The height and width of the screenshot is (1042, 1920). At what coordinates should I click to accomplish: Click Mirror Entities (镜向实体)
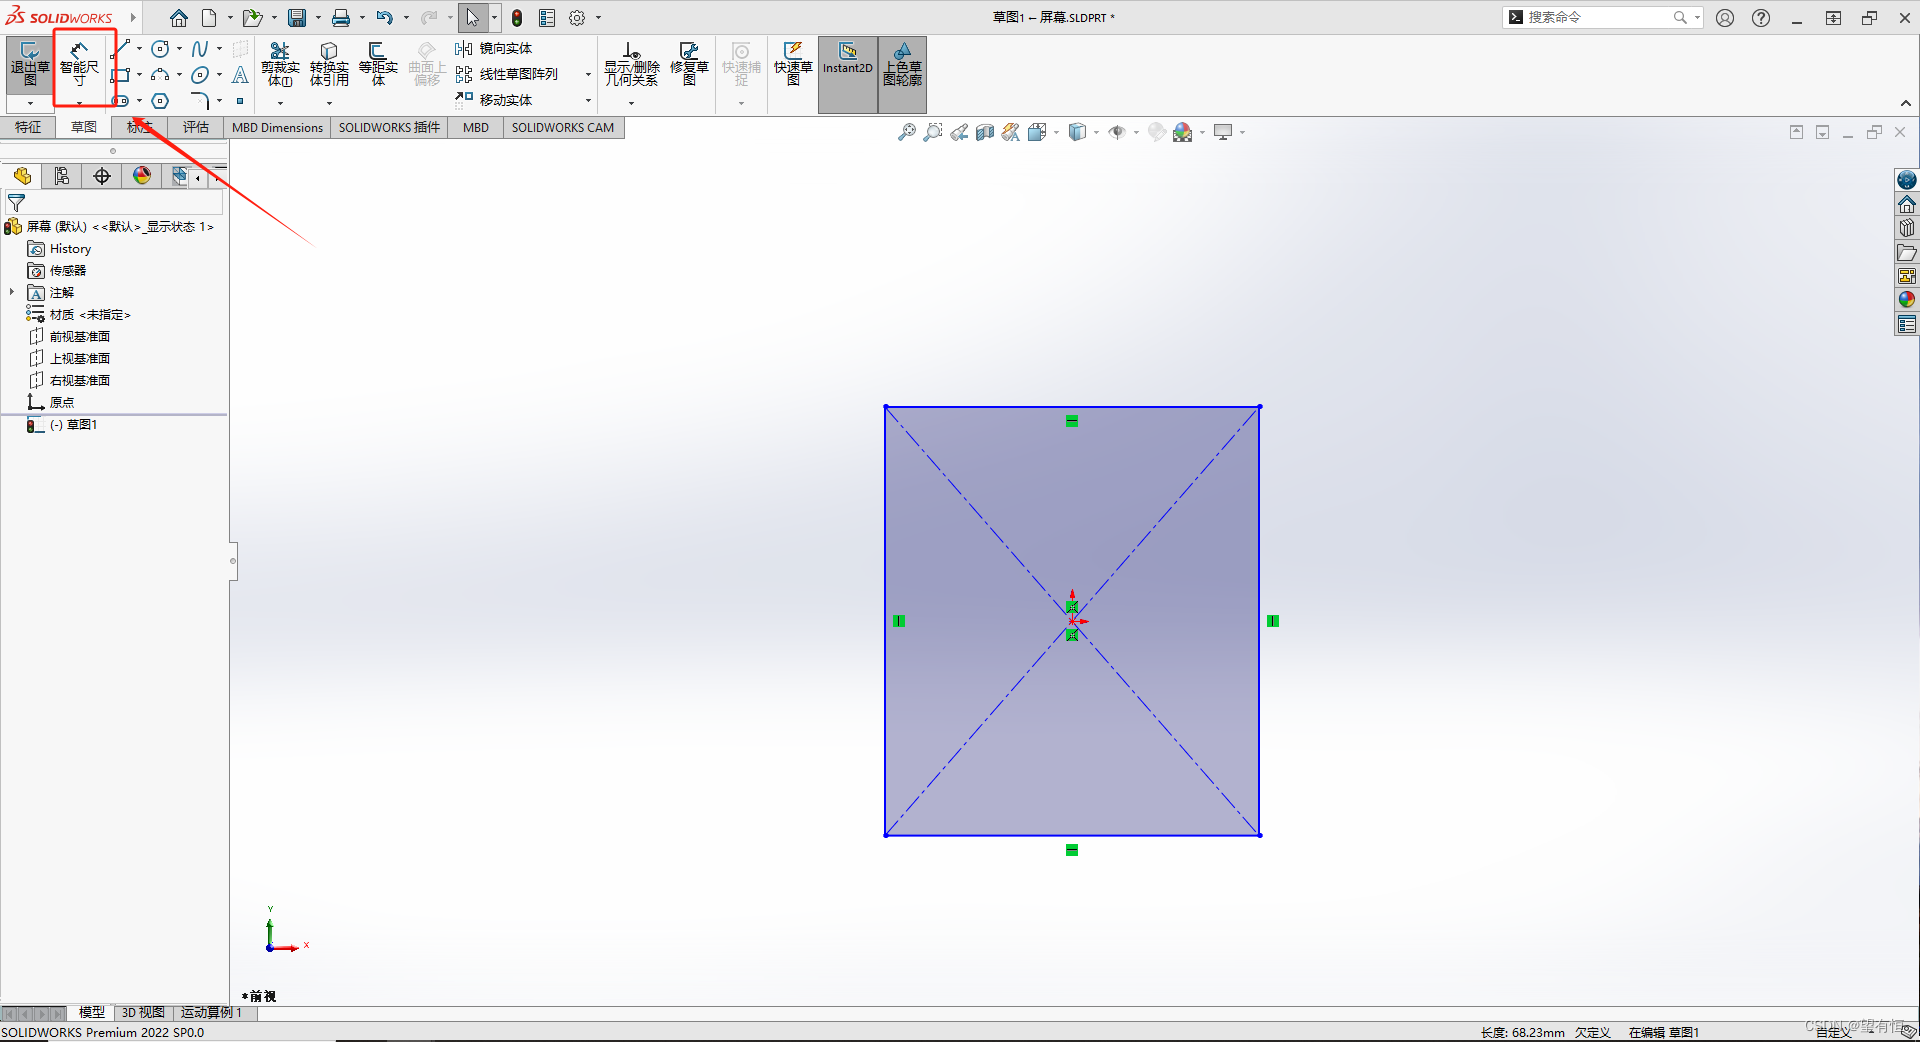(x=494, y=48)
